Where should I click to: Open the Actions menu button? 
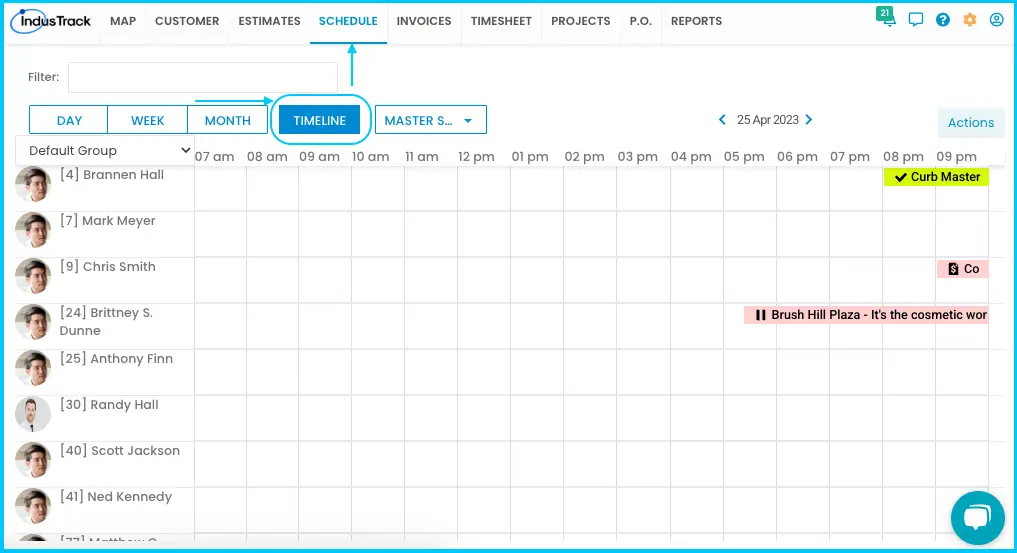coord(971,123)
